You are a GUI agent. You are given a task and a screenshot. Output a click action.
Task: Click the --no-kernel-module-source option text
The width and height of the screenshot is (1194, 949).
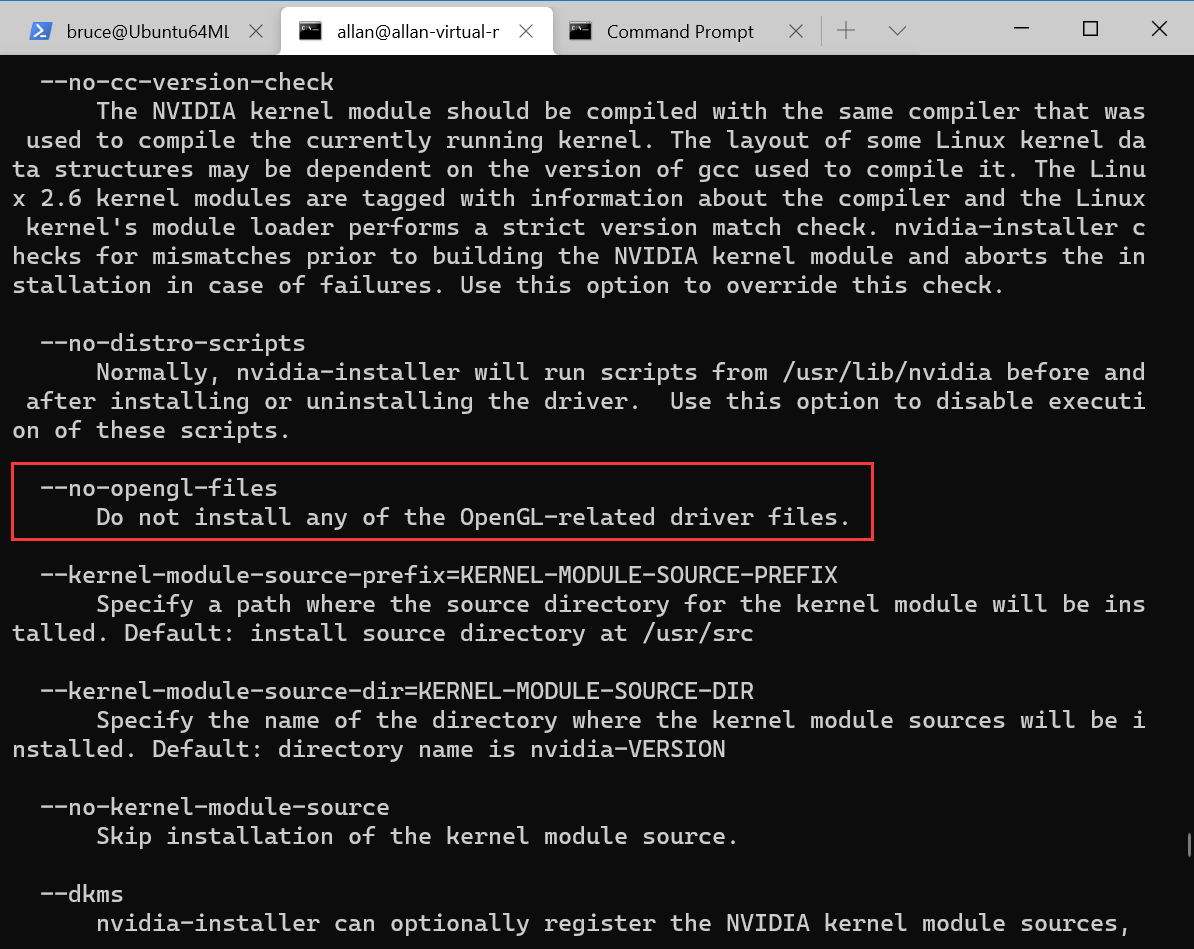click(215, 807)
